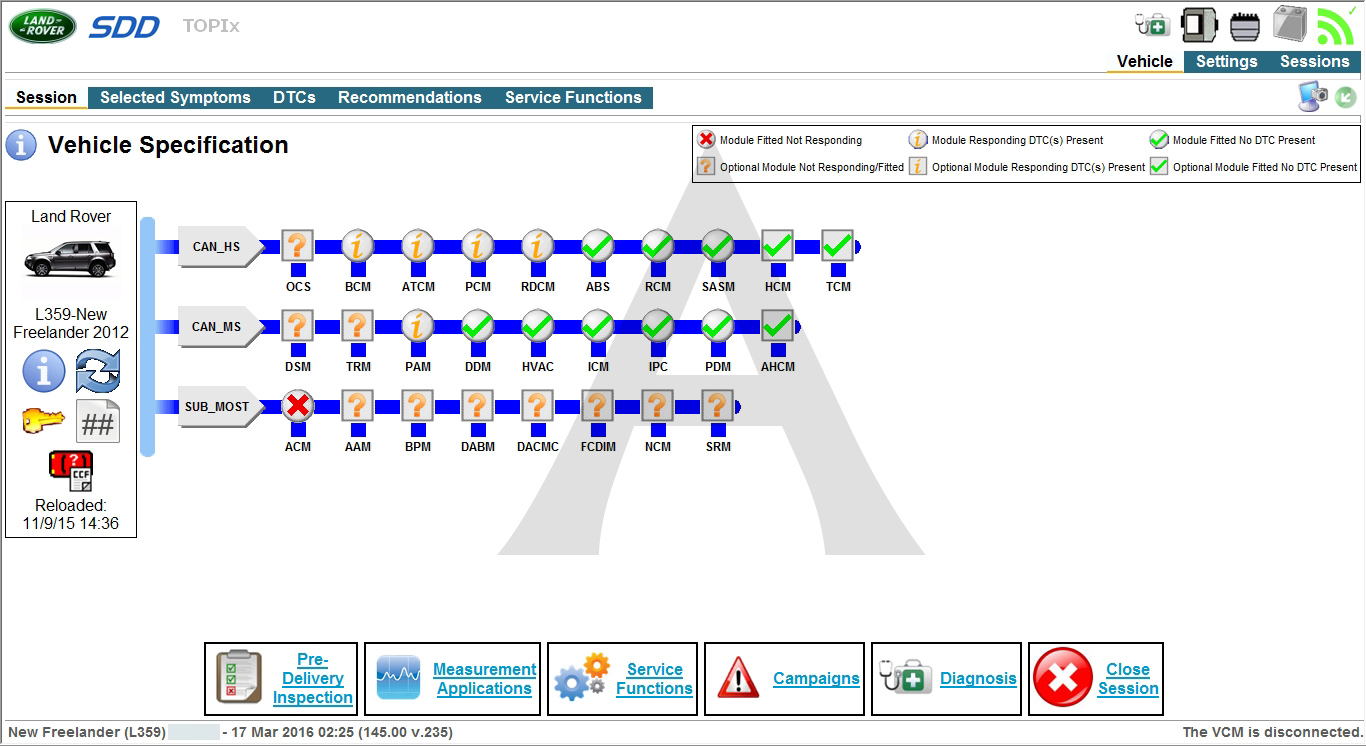This screenshot has width=1366, height=746.
Task: Select the ABS module green check icon
Action: click(x=598, y=245)
